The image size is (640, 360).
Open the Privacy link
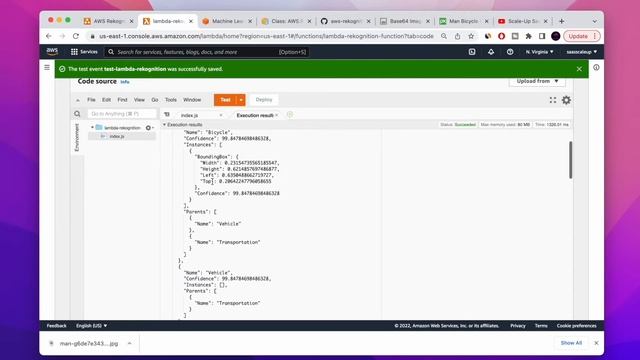[x=518, y=326]
